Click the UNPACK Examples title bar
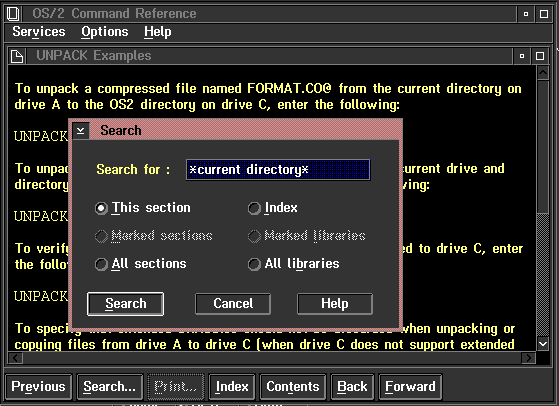 pos(269,56)
